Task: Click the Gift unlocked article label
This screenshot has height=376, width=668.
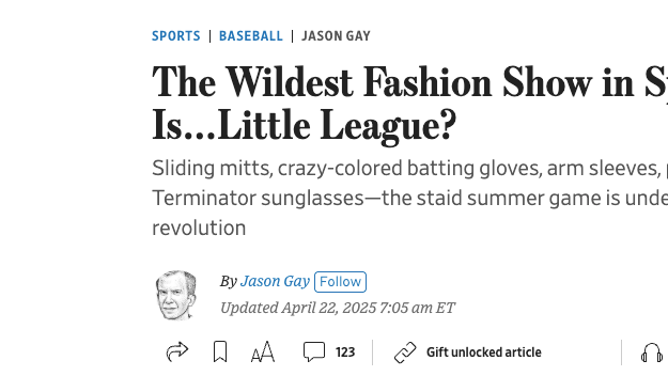Action: [x=484, y=353]
